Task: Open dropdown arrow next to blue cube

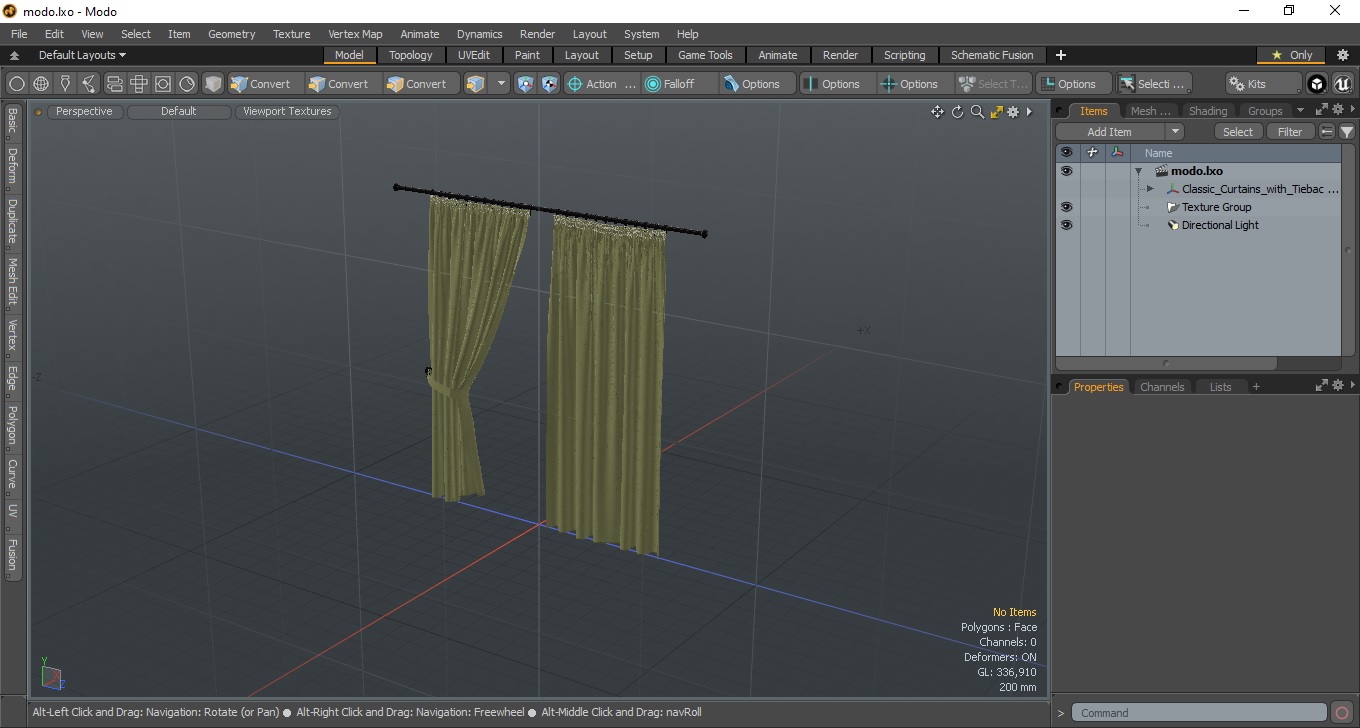Action: 501,84
